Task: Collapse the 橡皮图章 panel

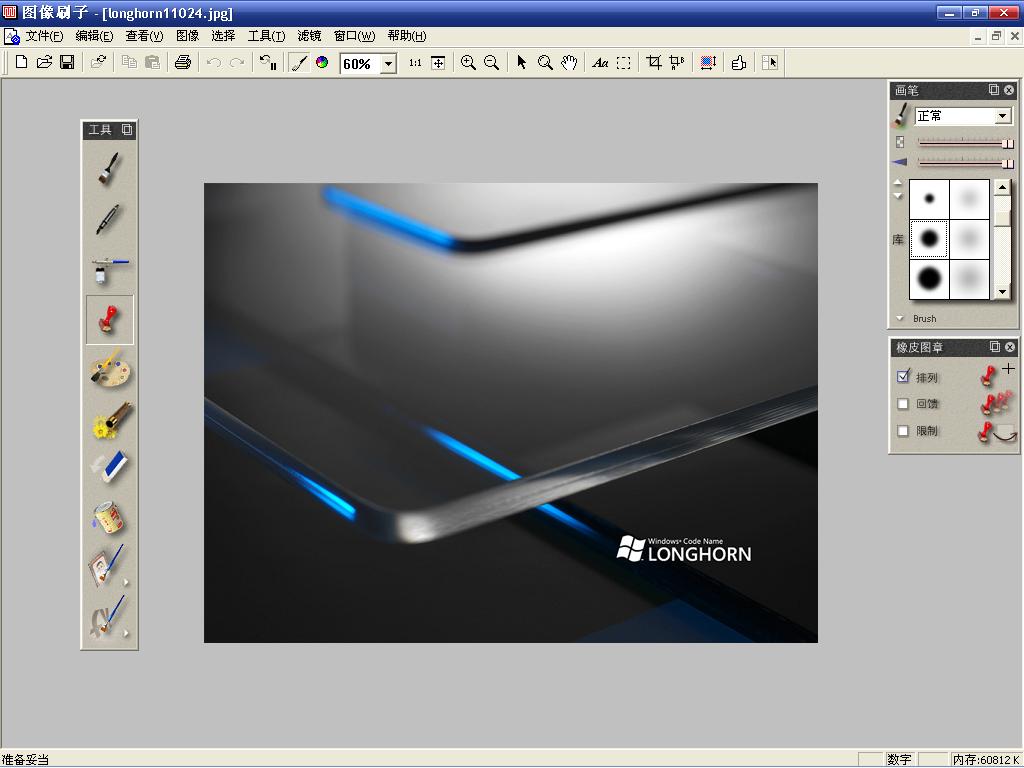Action: pyautogui.click(x=995, y=347)
